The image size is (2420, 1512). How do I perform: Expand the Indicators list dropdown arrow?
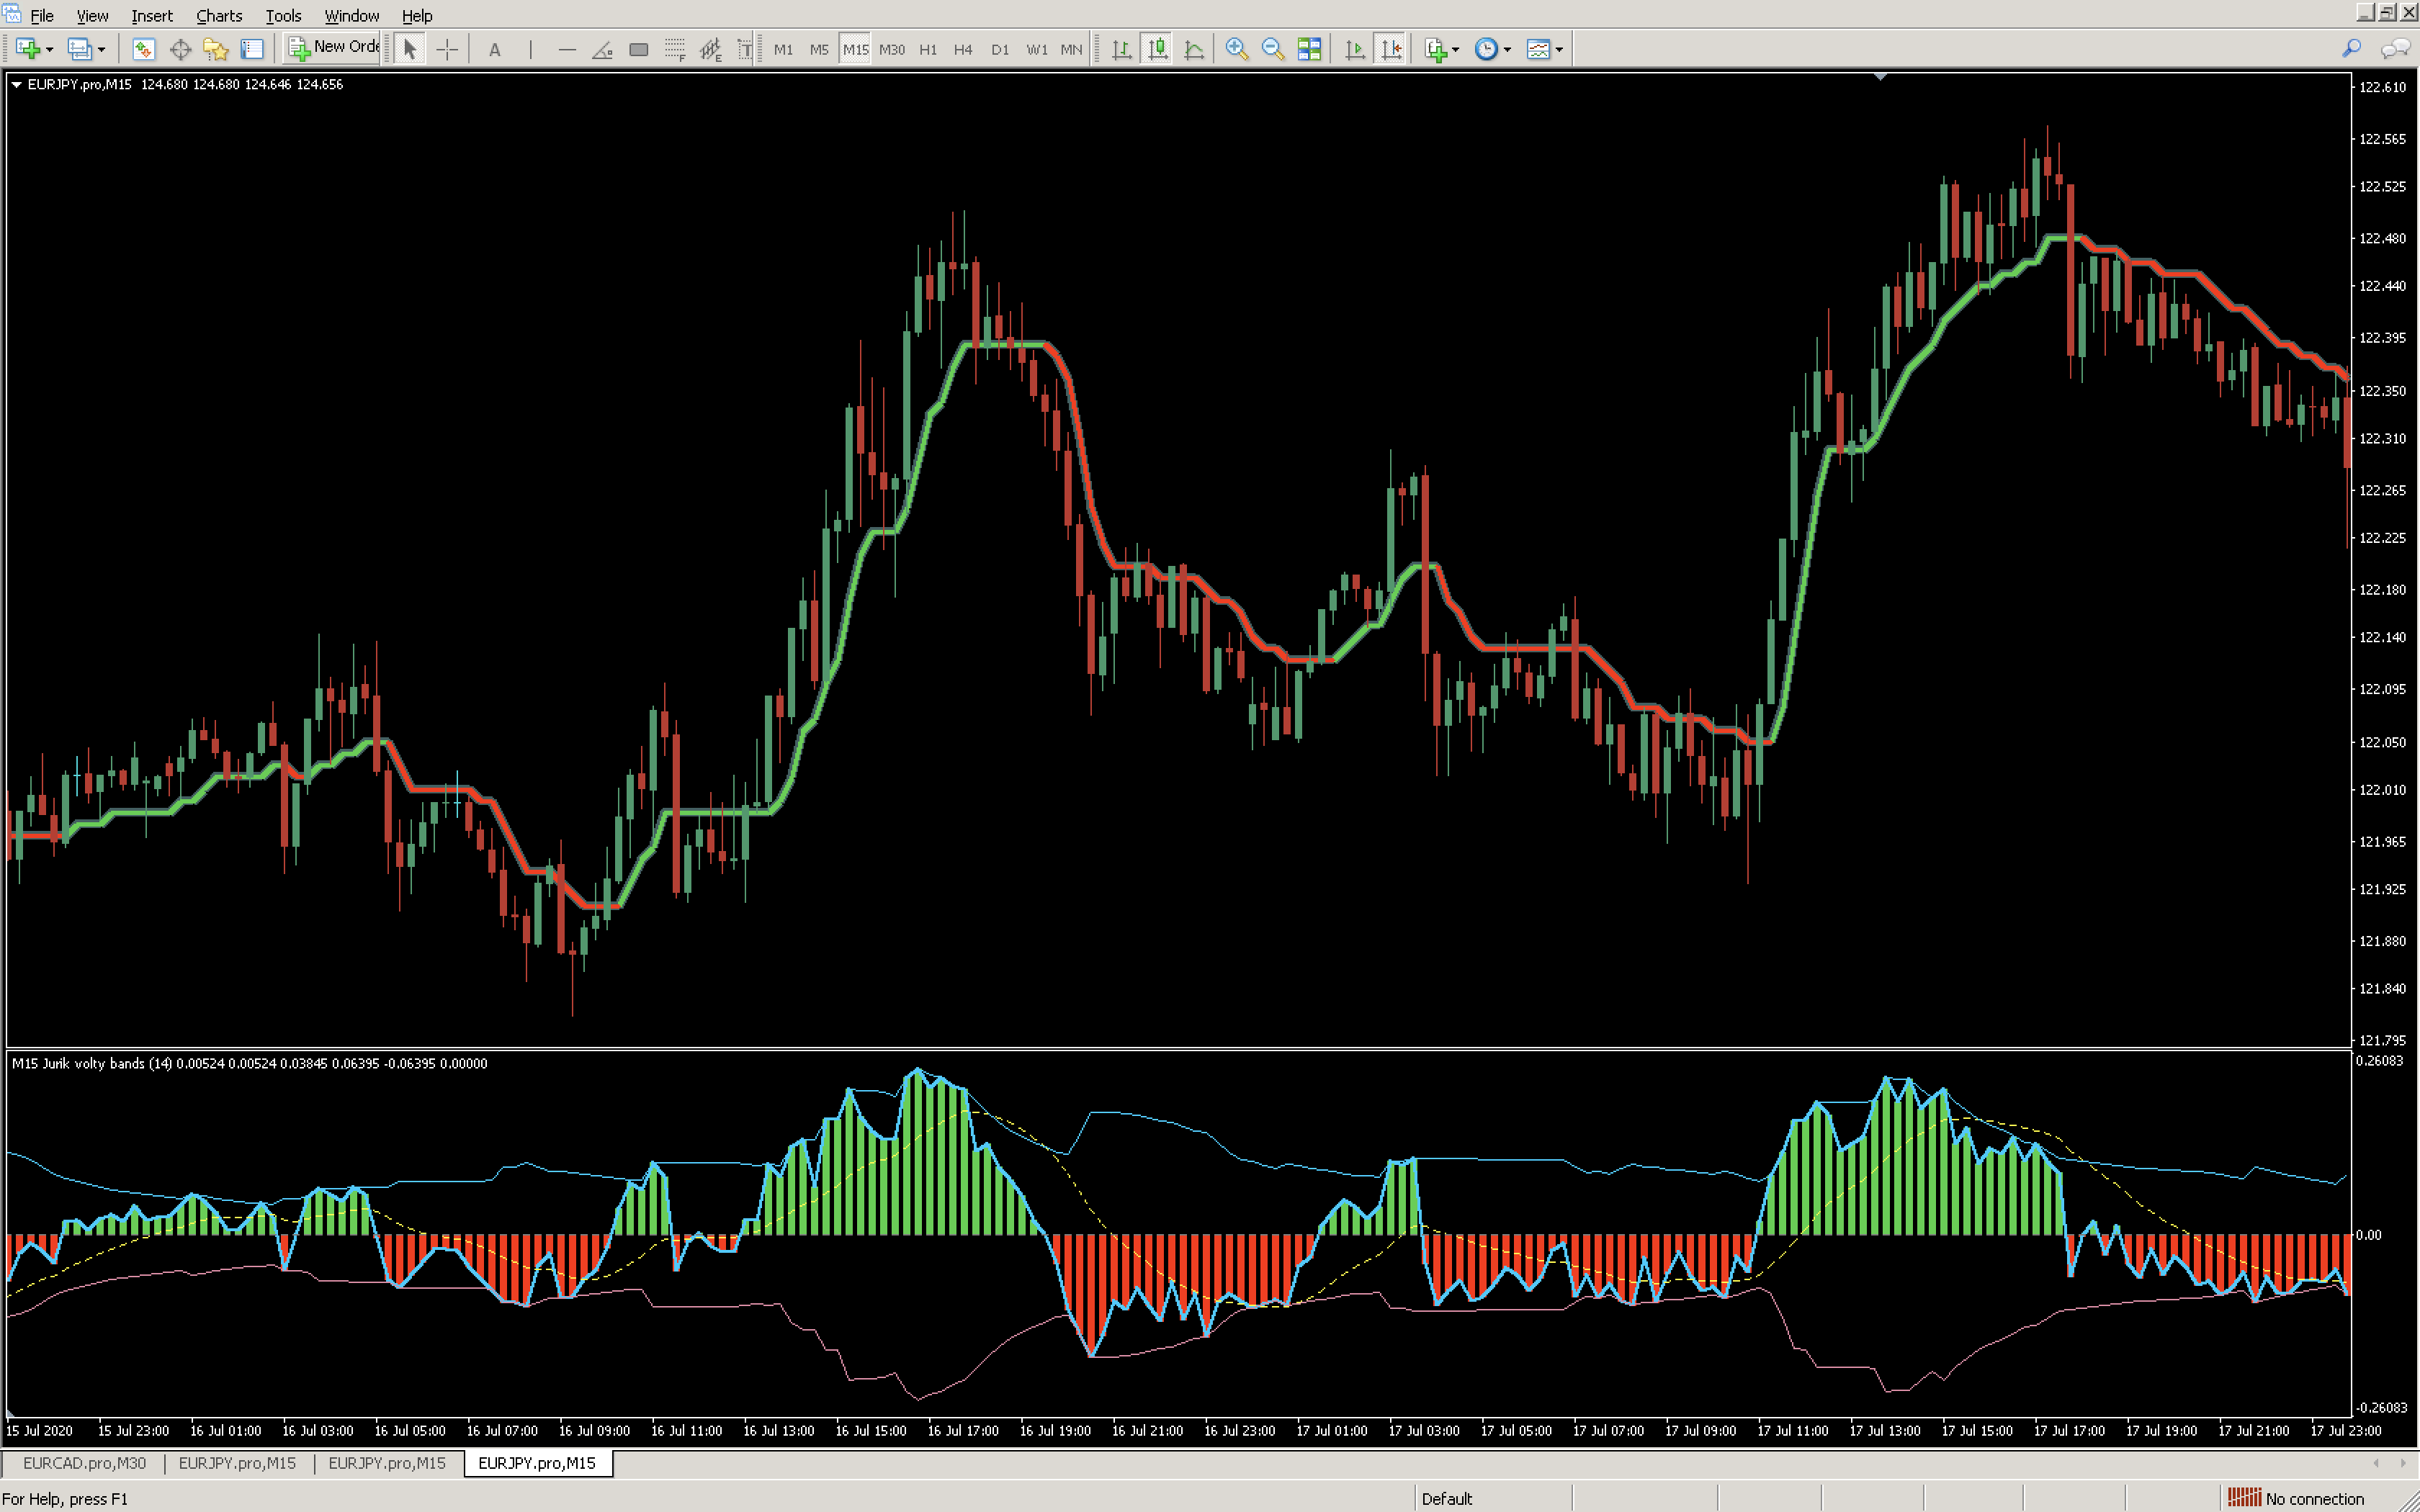(1455, 49)
